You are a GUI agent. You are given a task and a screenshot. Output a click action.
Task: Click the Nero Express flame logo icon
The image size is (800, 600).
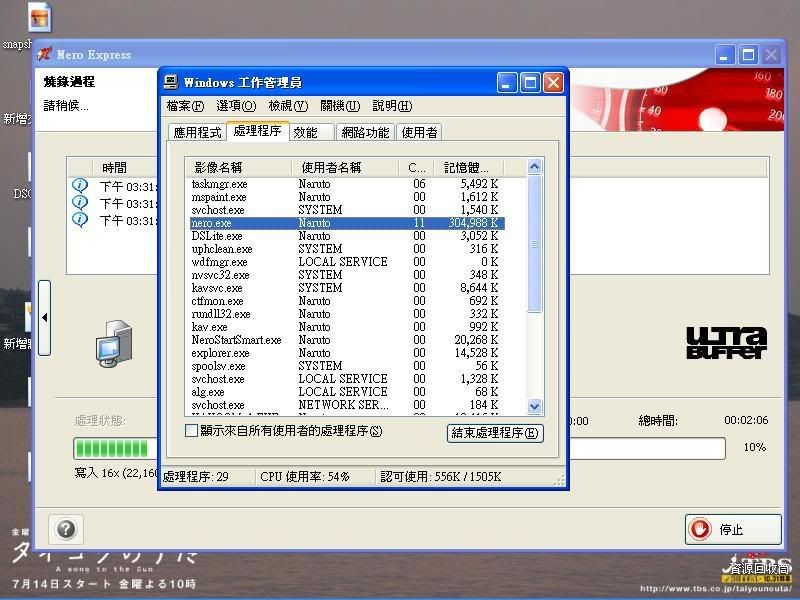tap(44, 54)
